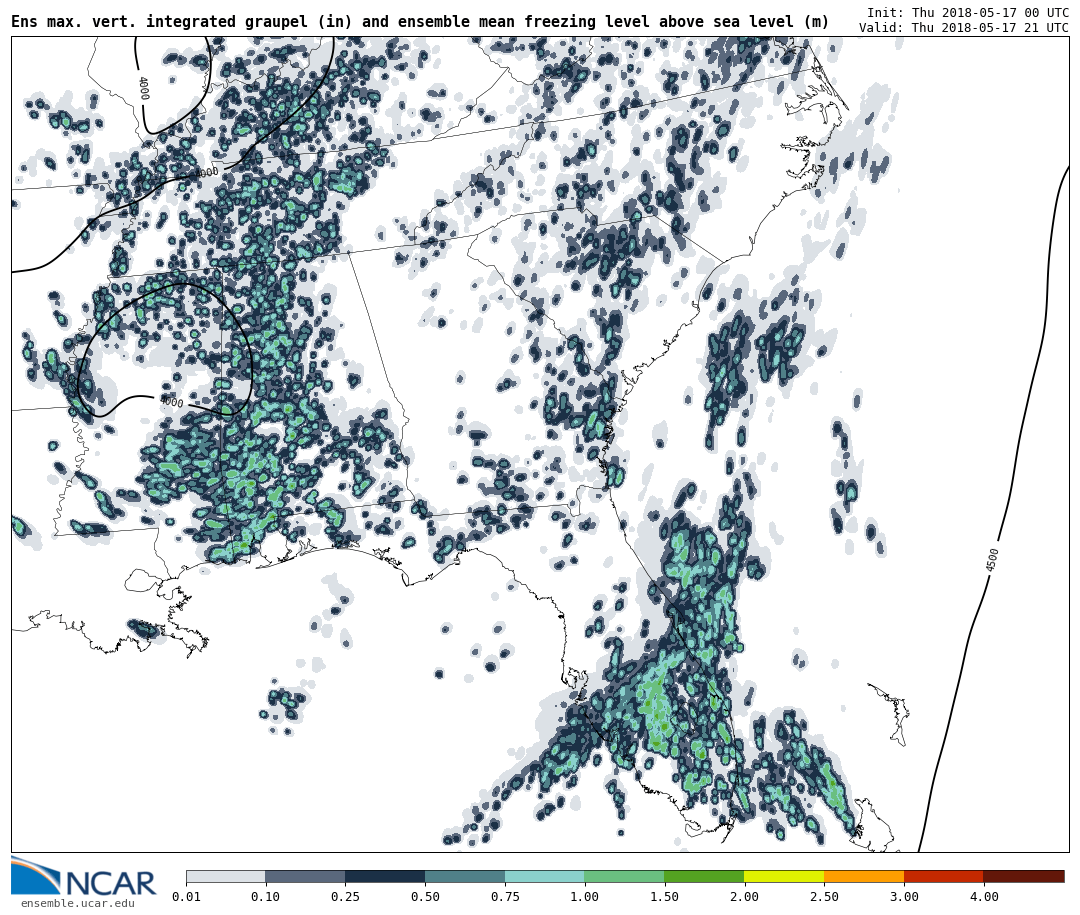This screenshot has height=915, width=1080.
Task: Click the NCAR logo
Action: pyautogui.click(x=83, y=878)
